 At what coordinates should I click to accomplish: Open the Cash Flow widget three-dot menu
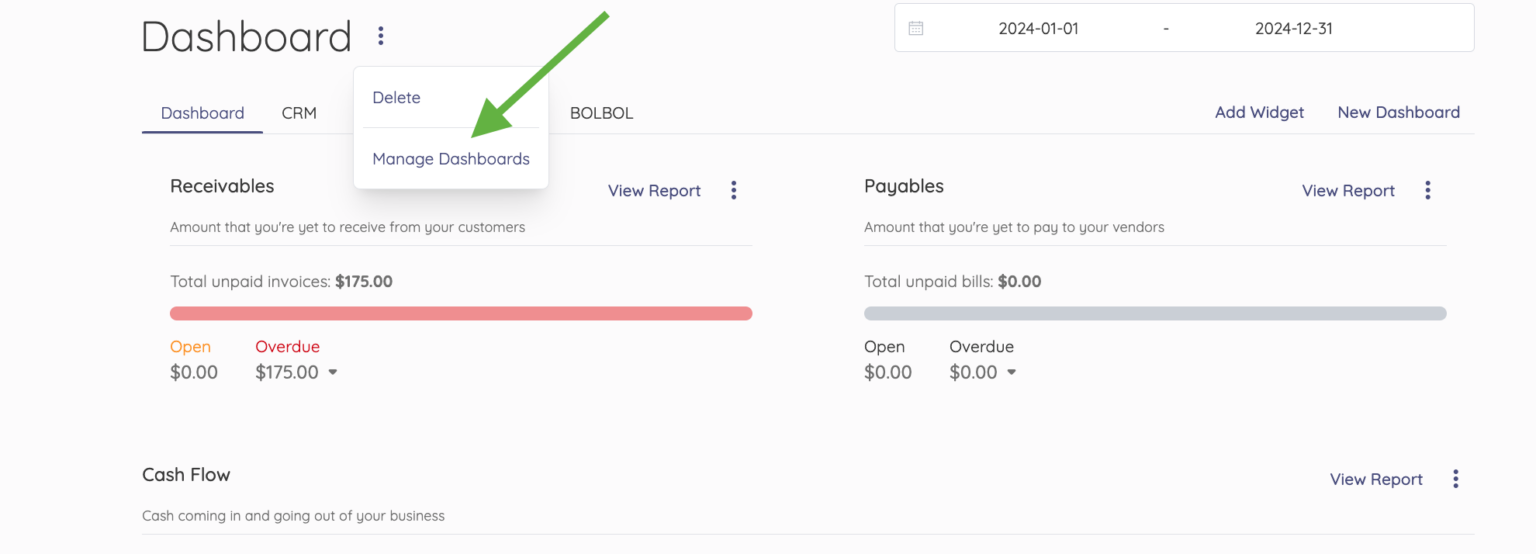click(1456, 479)
